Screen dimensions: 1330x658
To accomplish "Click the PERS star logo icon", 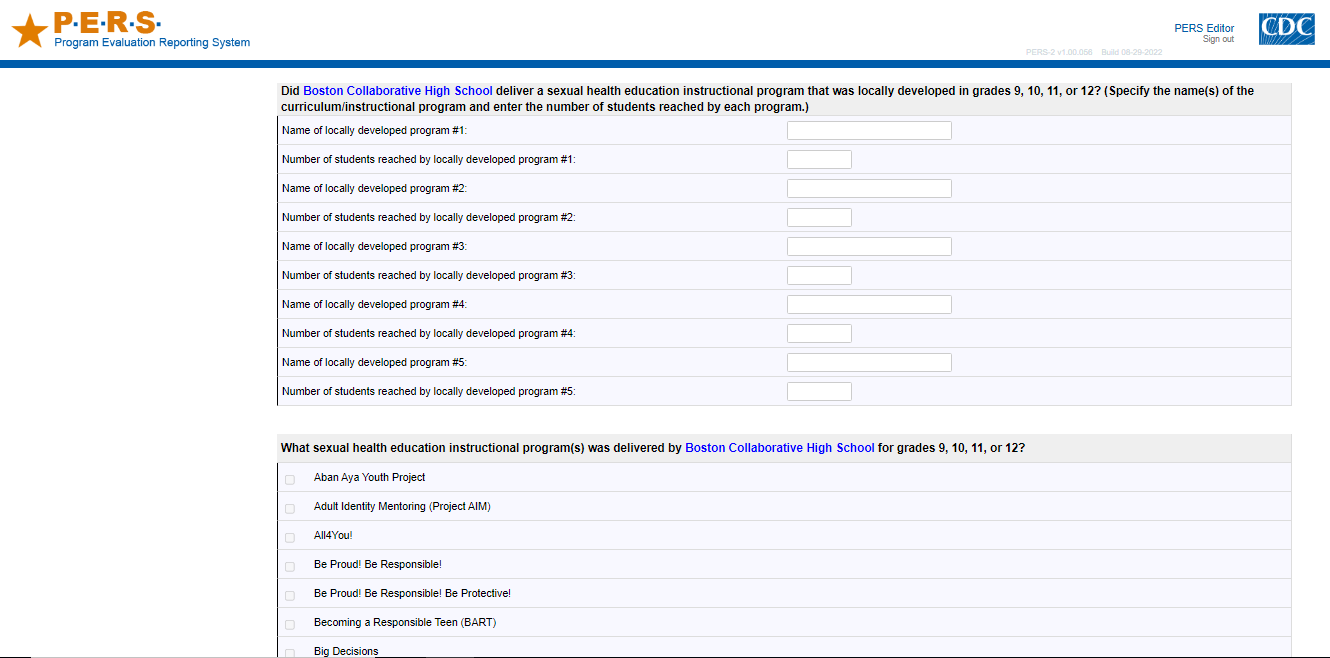I will 29,31.
